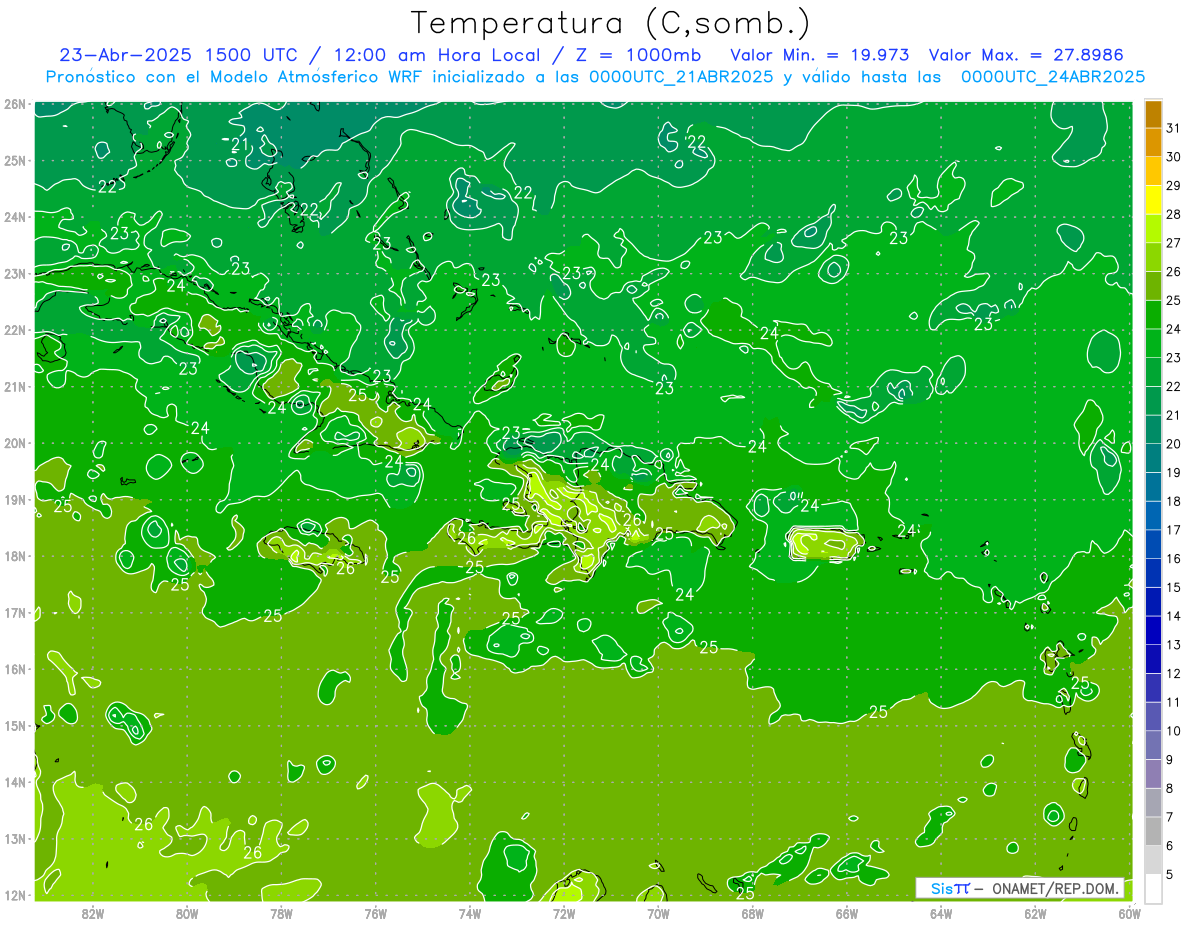Pick the legend swatch between 29 and 30
Viewport: 1200px width, 927px height.
[1153, 172]
